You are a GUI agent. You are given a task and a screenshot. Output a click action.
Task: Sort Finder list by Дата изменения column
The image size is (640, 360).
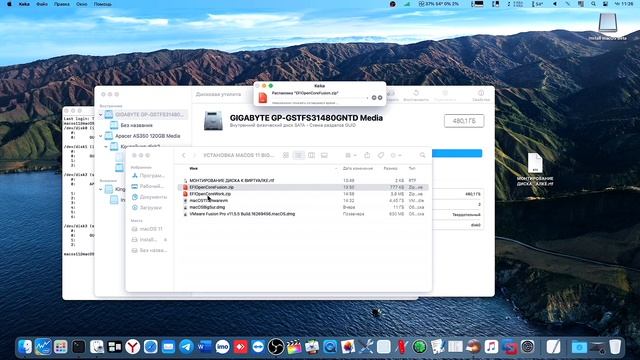[358, 169]
